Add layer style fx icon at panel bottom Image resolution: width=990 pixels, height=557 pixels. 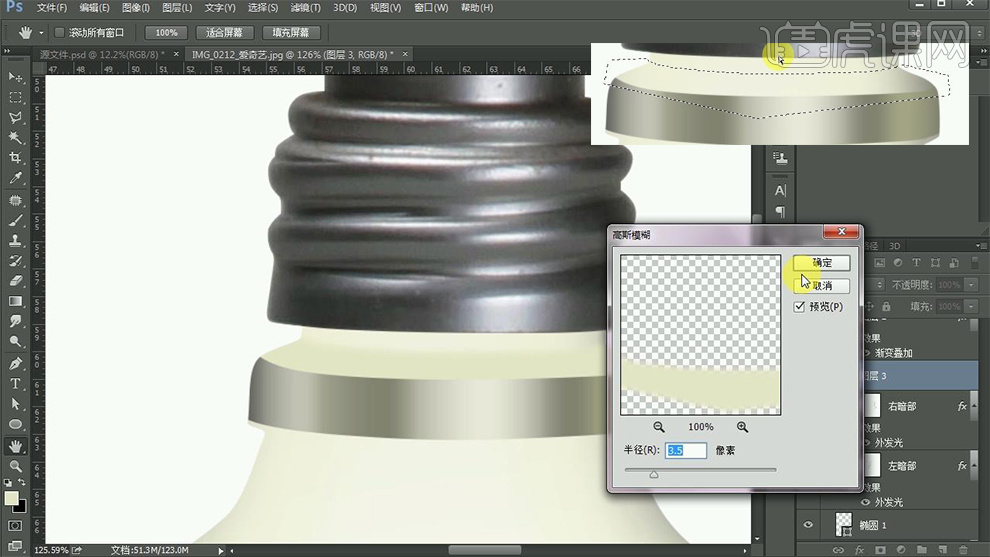(x=859, y=550)
